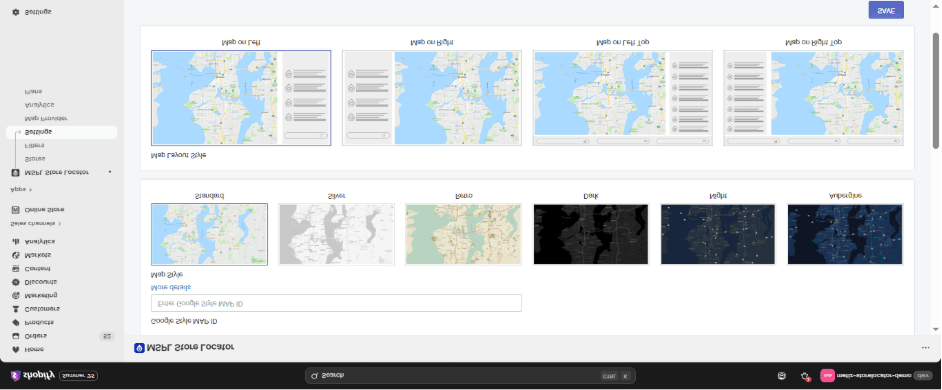Click the search magnifier icon
This screenshot has width=942, height=390.
tap(314, 376)
